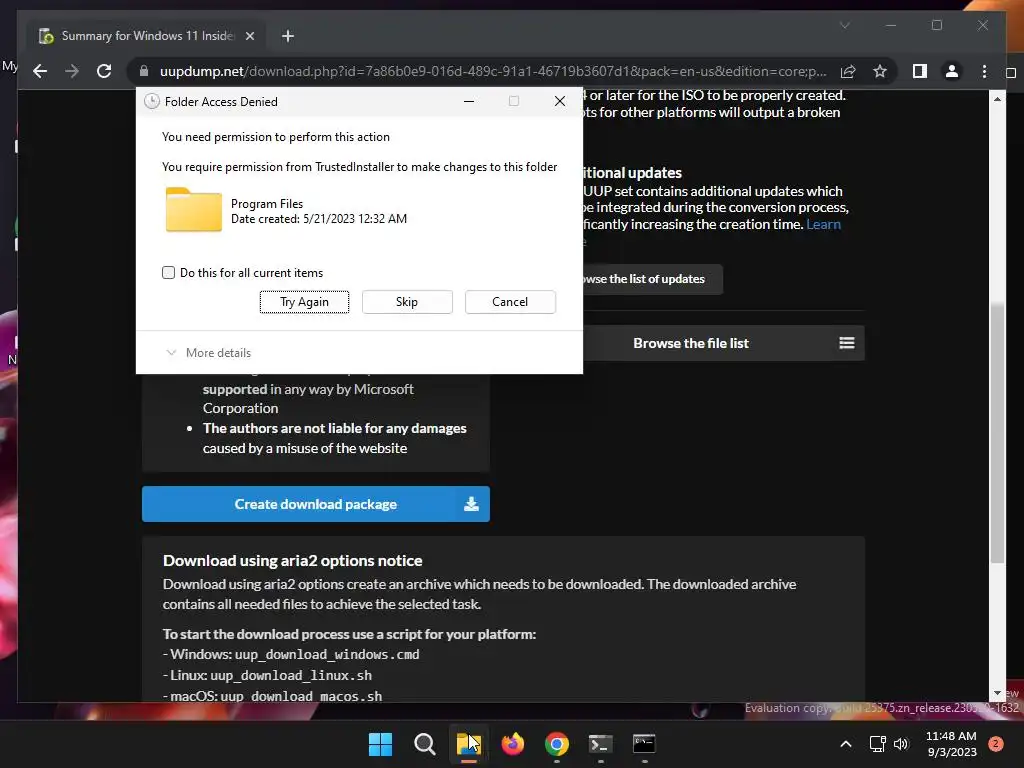Open taskbar Search
1024x768 pixels.
(x=424, y=744)
